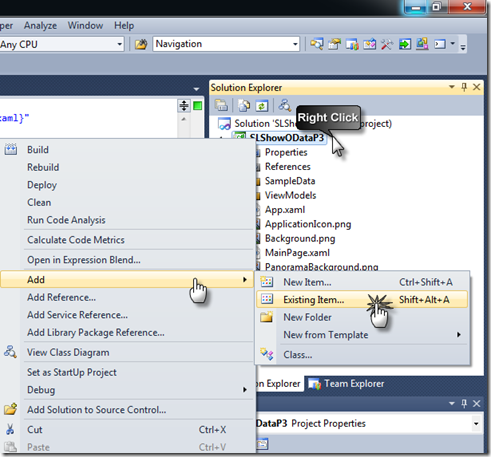
Task: Click the Find in Files icon beside Navigation box
Action: coord(317,44)
